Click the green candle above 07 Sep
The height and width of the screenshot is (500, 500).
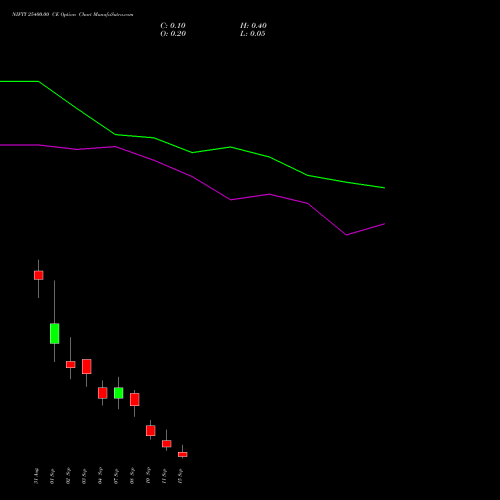(x=119, y=393)
